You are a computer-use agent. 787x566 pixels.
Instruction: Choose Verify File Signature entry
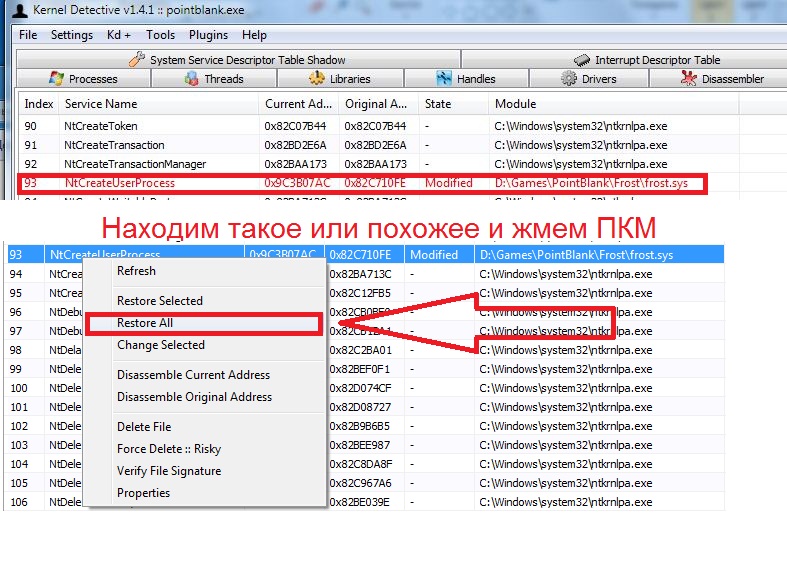pos(168,471)
